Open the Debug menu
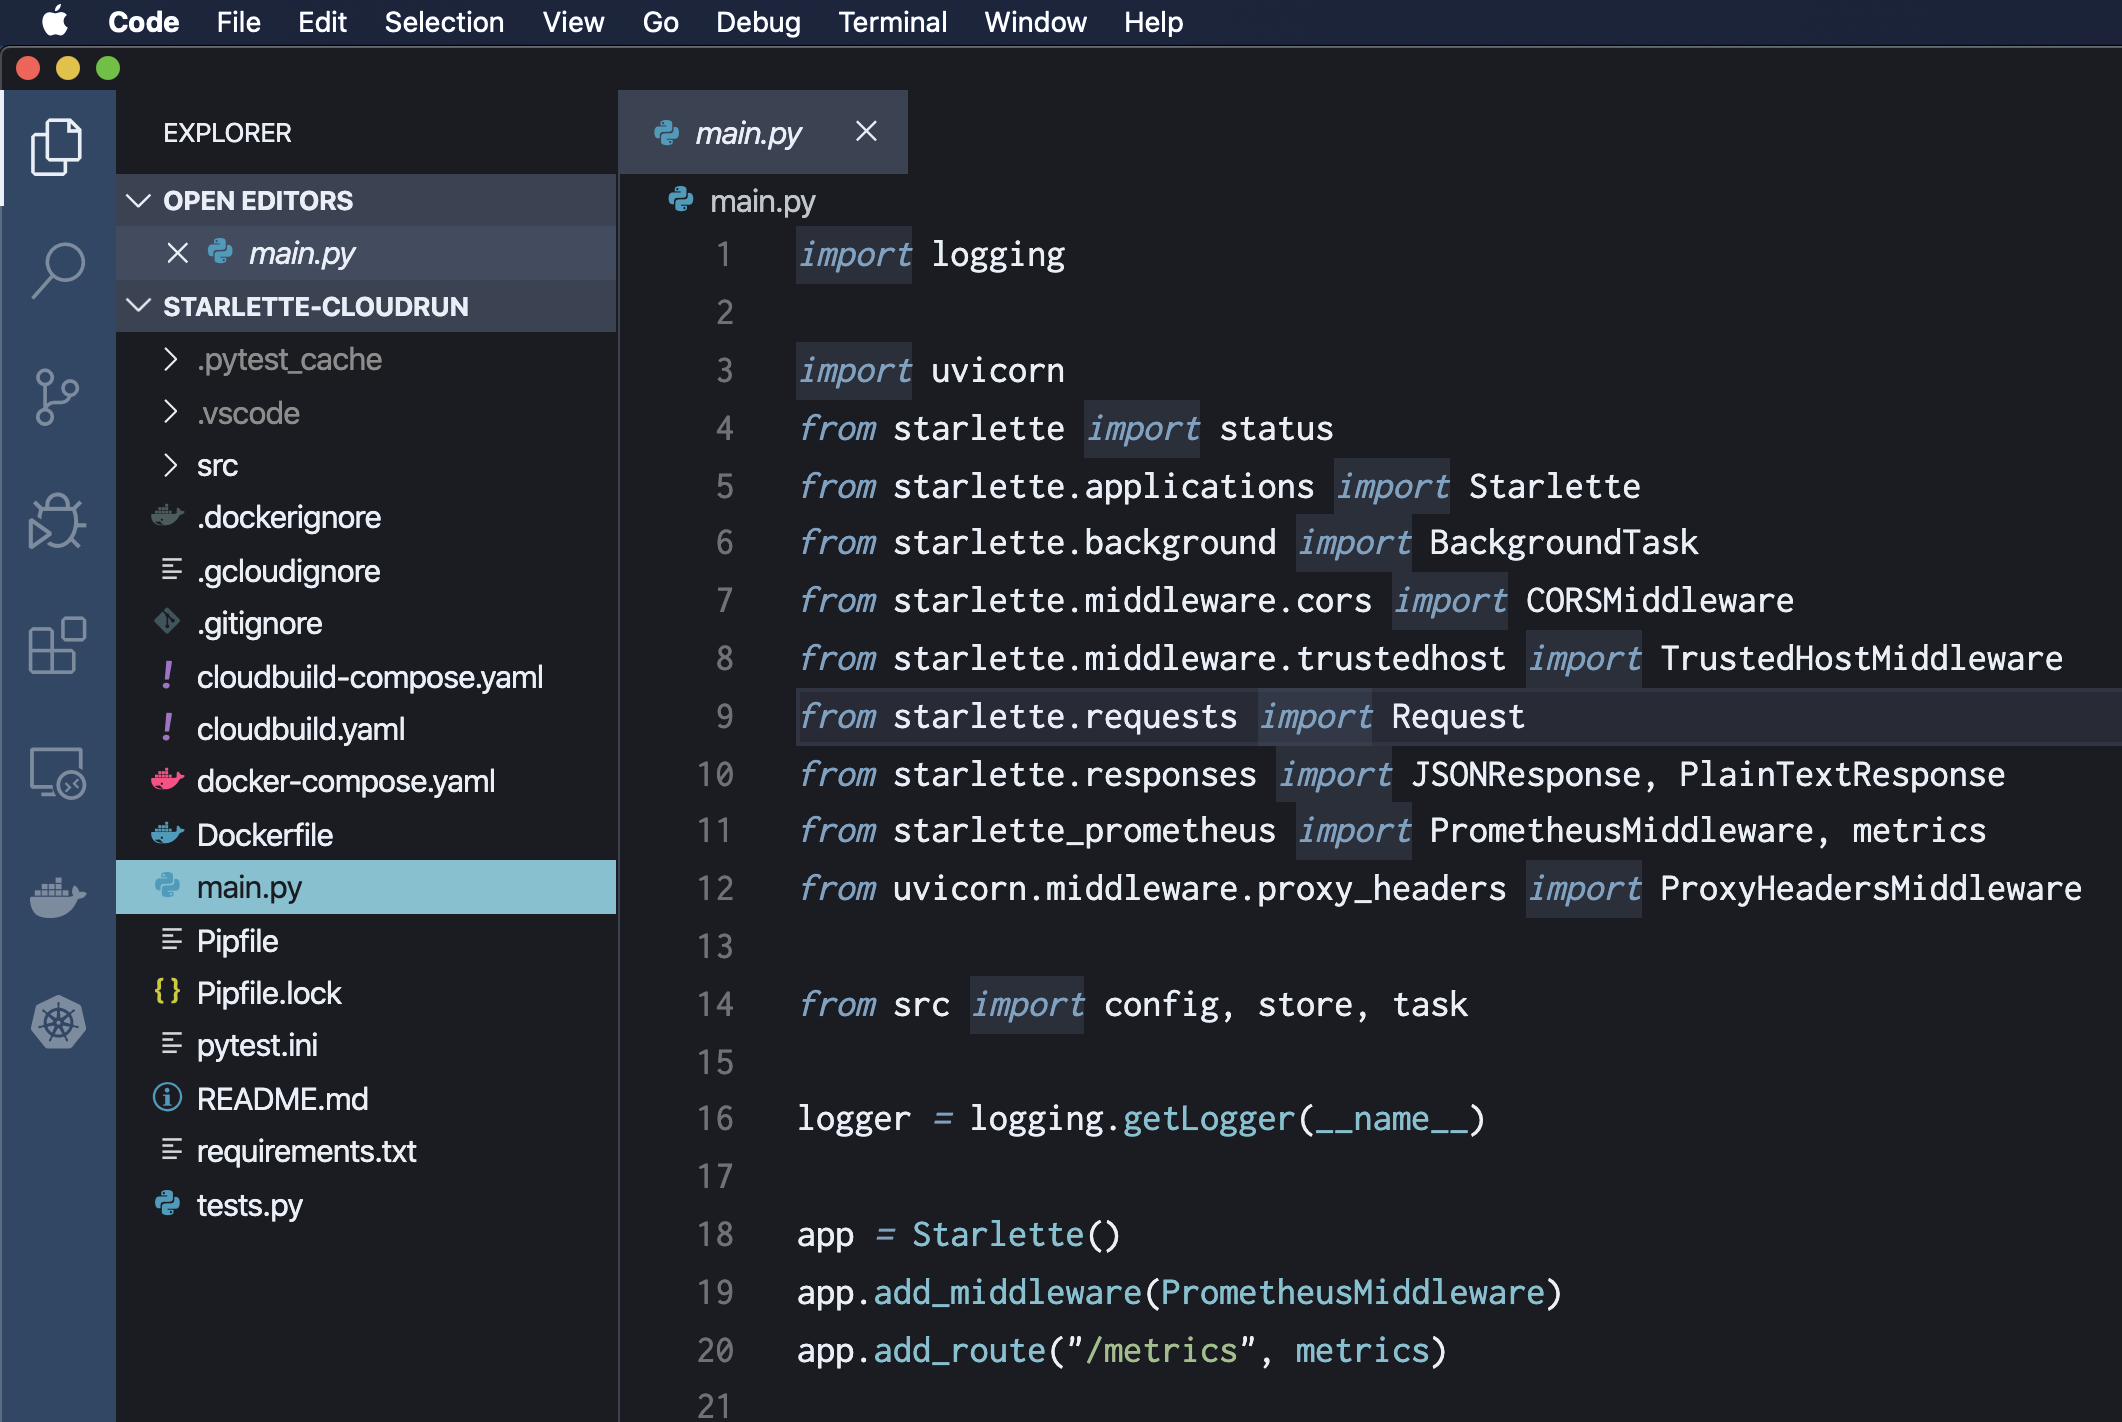Image resolution: width=2122 pixels, height=1422 pixels. [x=758, y=22]
